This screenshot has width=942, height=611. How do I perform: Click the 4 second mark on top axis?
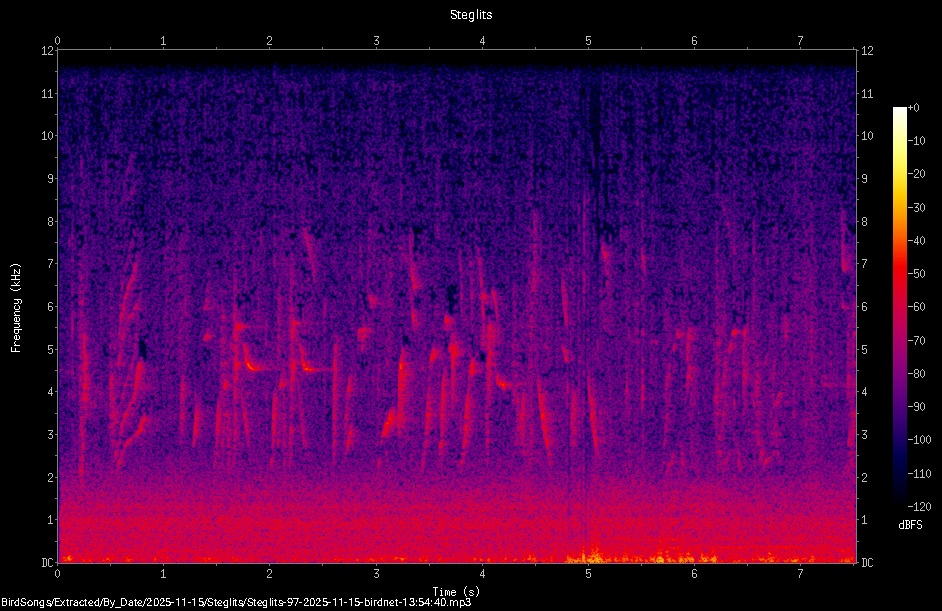(482, 41)
